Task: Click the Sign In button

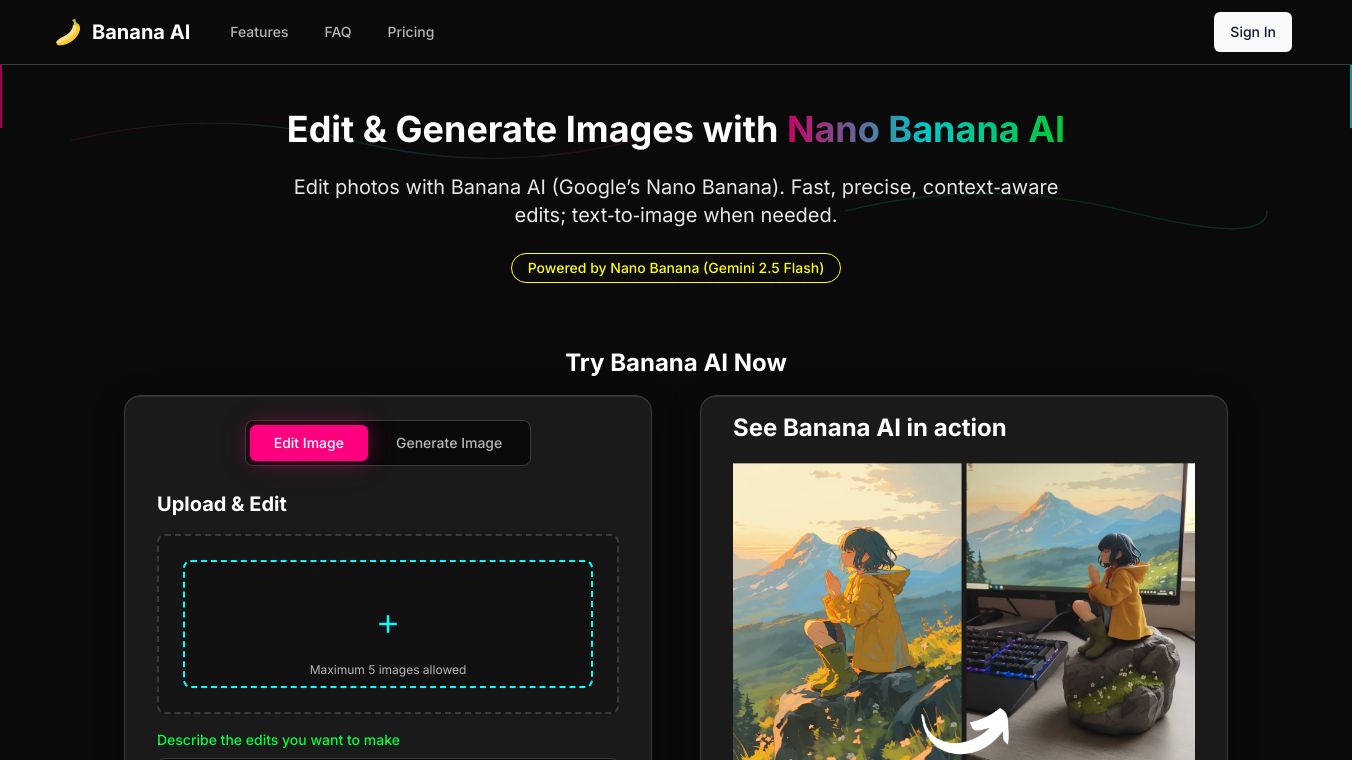Action: [1253, 32]
